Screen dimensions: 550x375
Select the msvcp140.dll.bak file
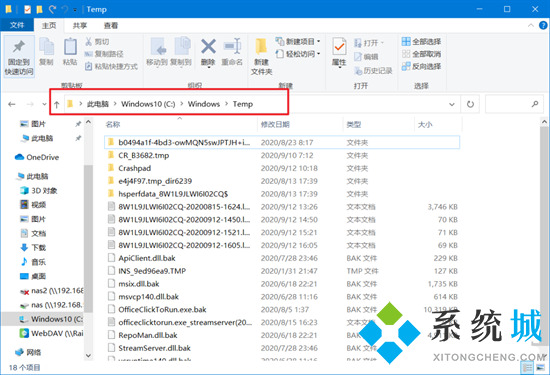tap(148, 297)
